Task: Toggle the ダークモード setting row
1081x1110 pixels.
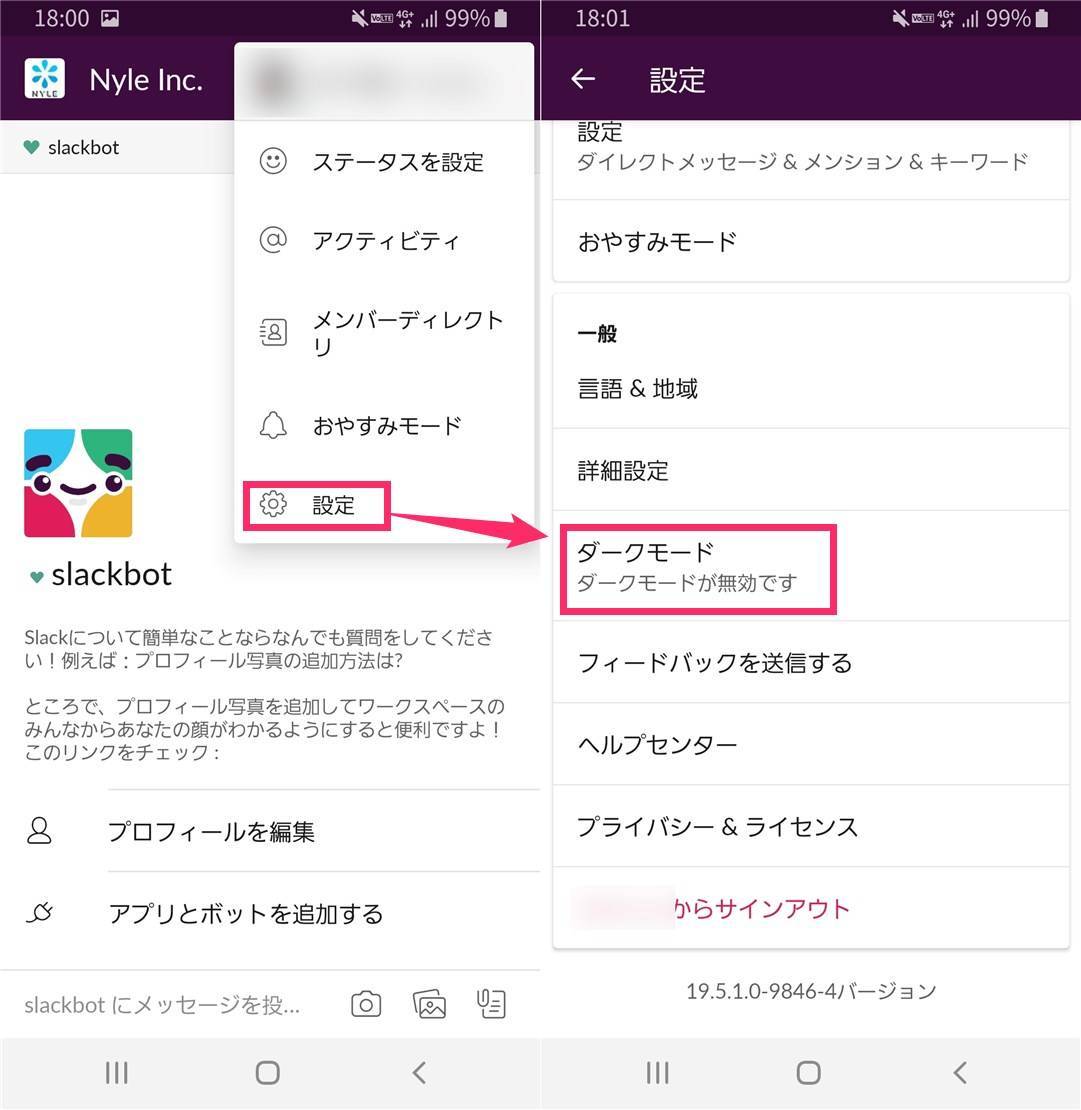Action: click(x=811, y=566)
